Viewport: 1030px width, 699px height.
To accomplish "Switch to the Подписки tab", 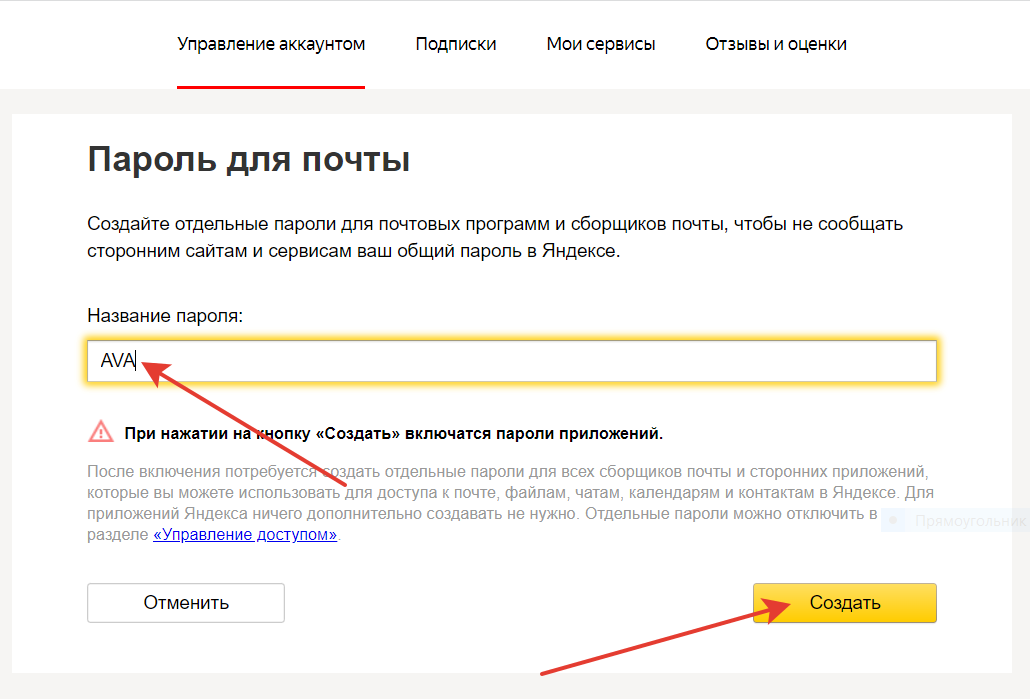I will [x=456, y=44].
